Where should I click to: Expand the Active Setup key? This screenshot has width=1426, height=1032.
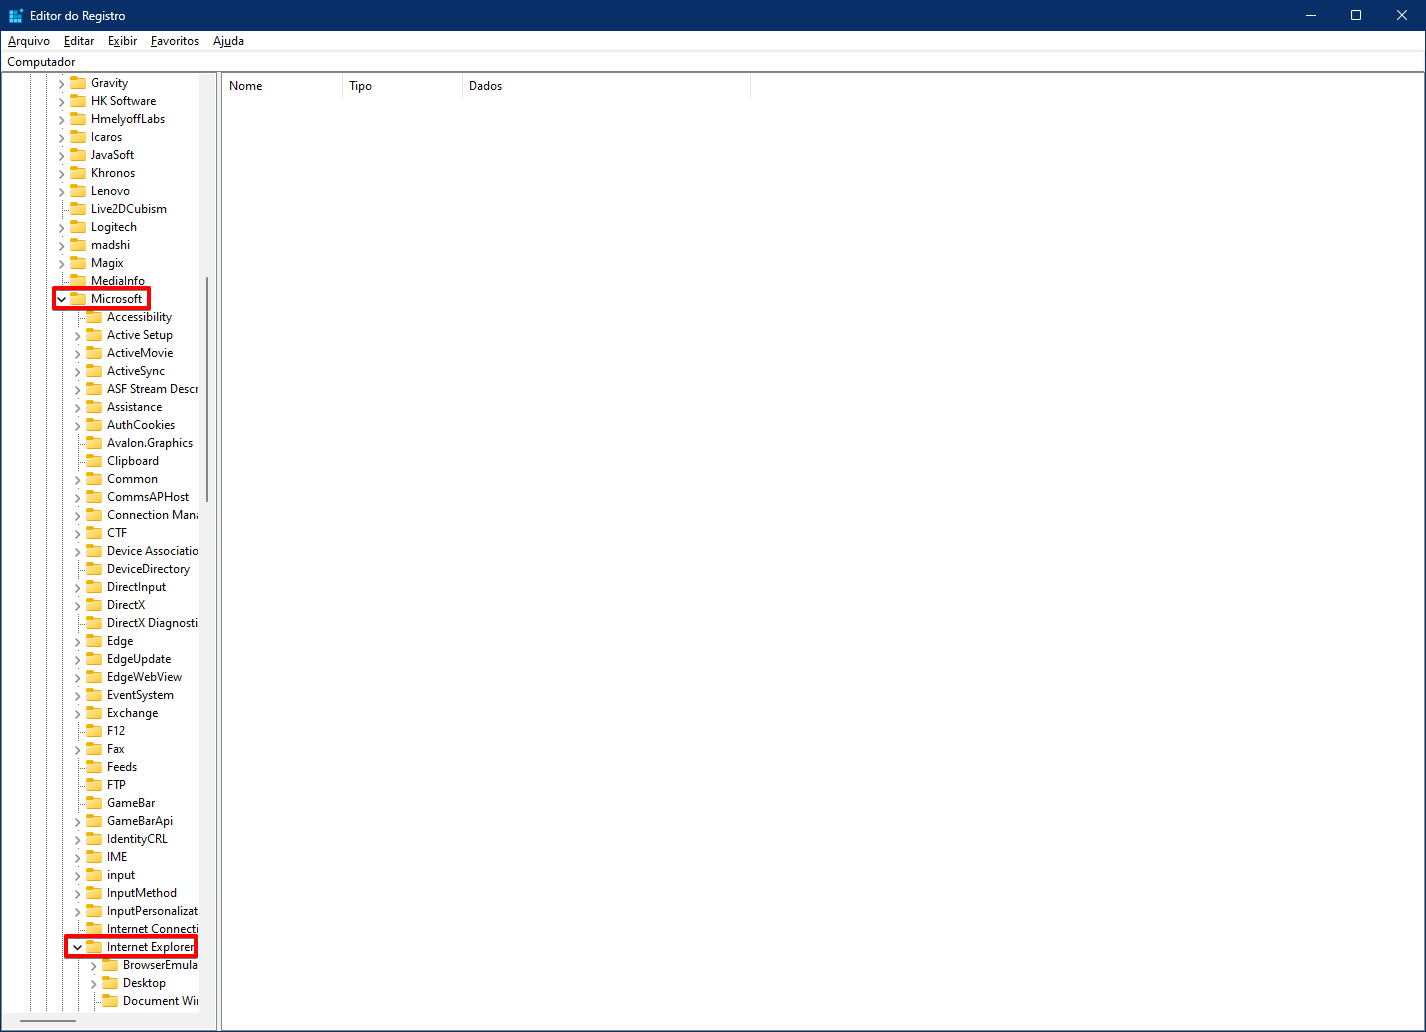(78, 335)
